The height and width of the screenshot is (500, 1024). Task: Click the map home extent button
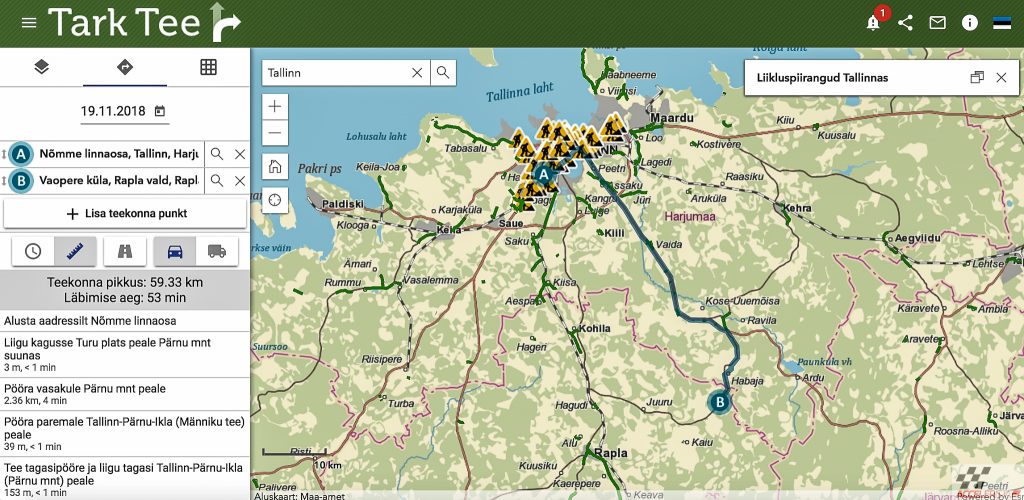coord(275,166)
